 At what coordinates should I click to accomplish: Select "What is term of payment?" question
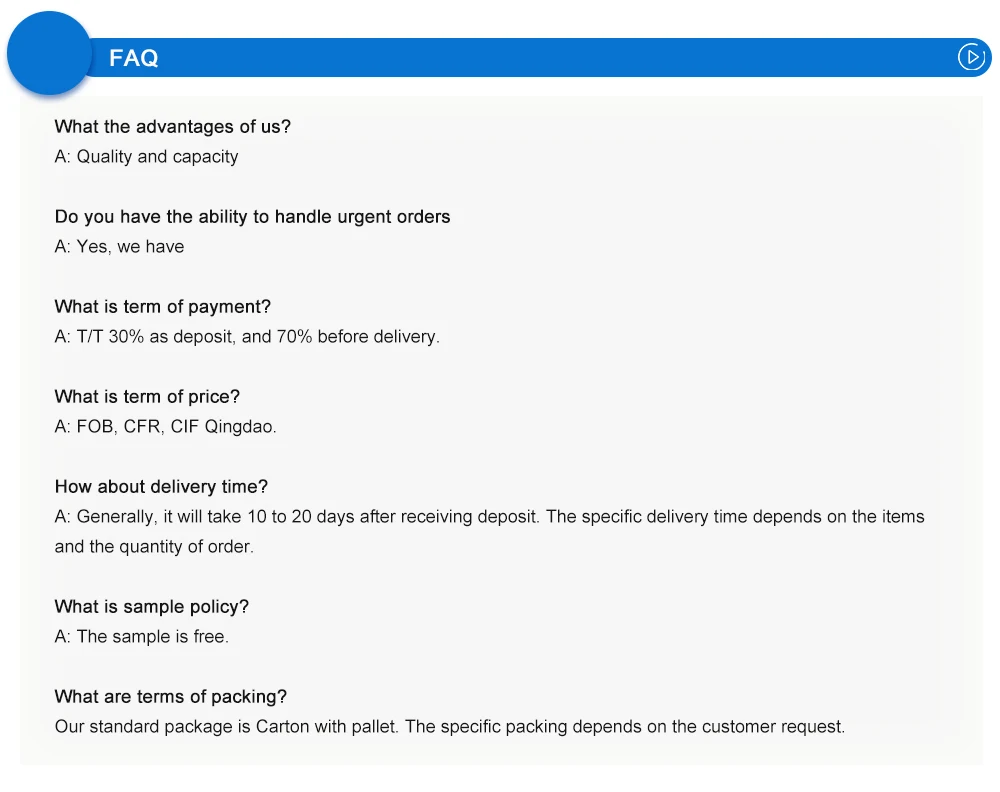162,307
